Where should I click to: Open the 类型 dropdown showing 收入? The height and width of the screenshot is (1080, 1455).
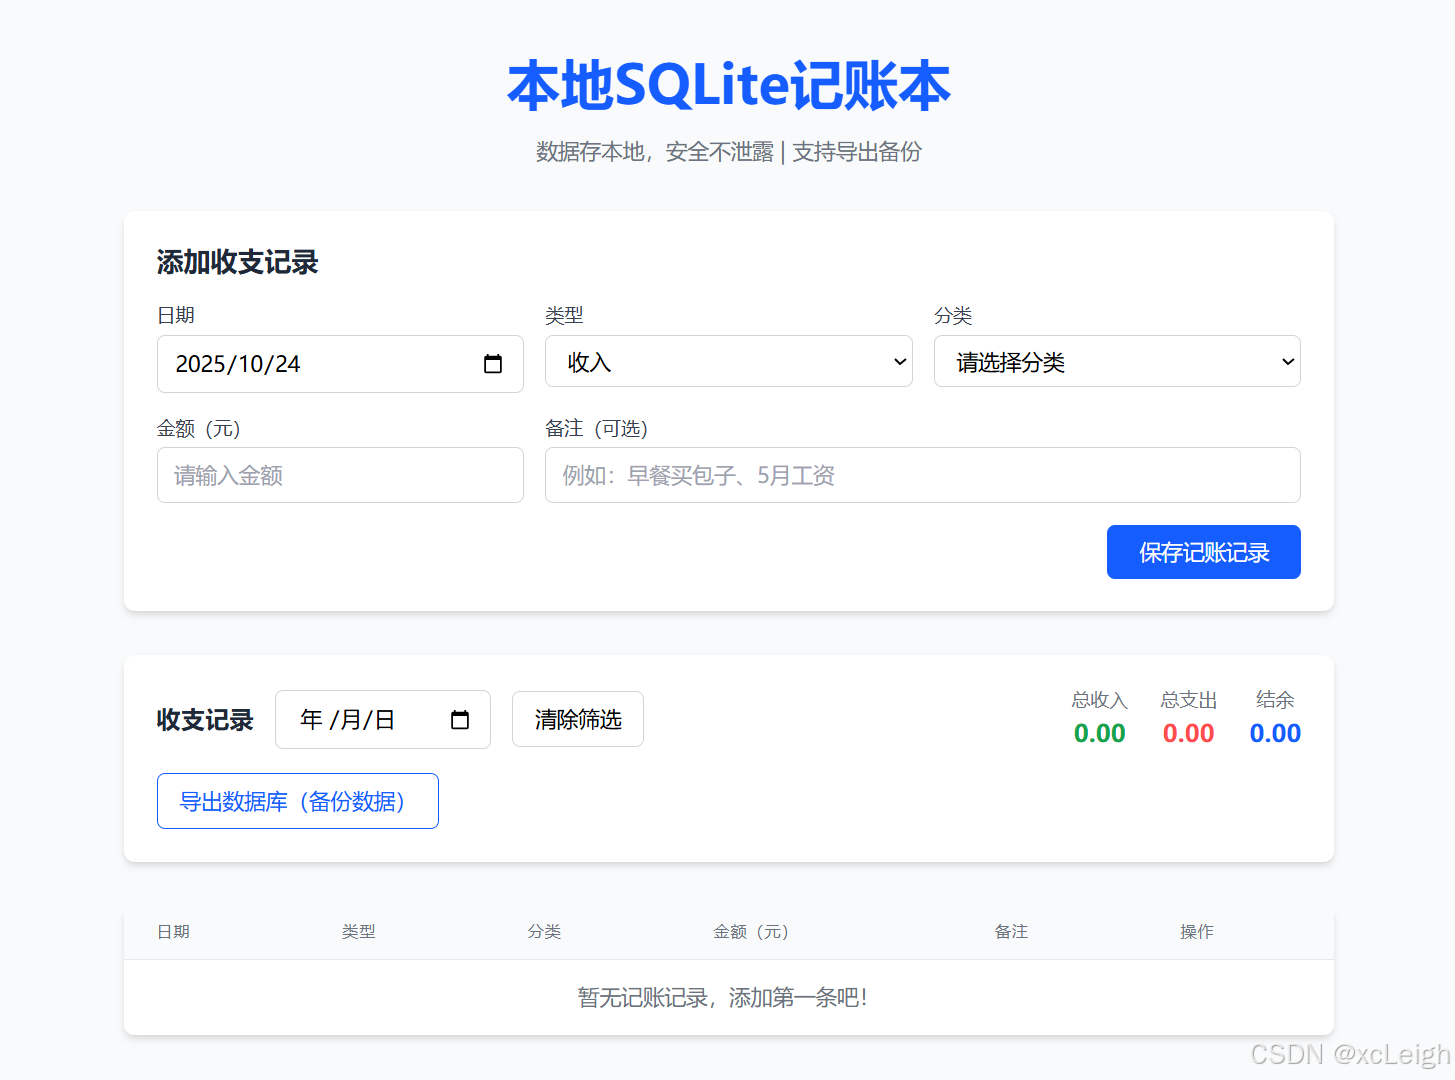[x=728, y=361]
